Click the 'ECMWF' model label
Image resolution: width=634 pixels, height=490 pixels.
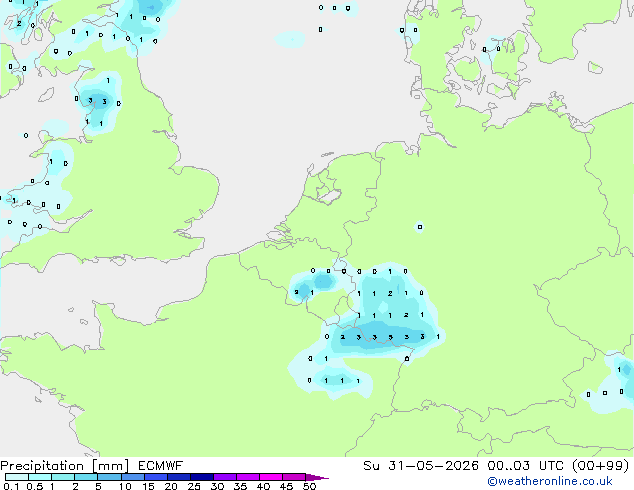(161, 466)
